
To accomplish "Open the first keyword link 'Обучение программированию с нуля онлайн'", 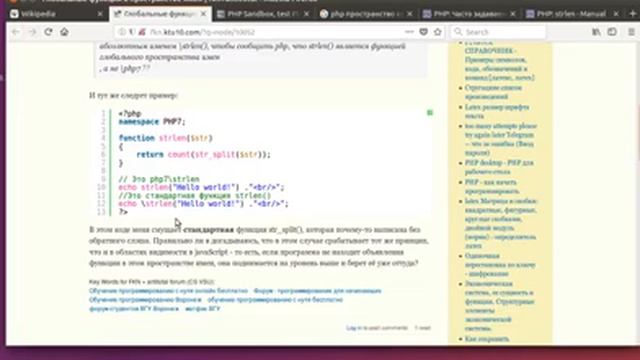I will (169, 291).
